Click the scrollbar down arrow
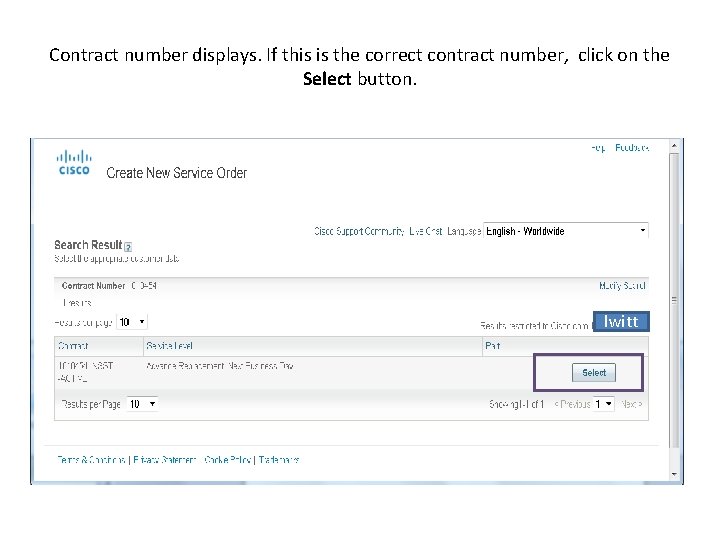The image size is (720, 540). point(674,474)
